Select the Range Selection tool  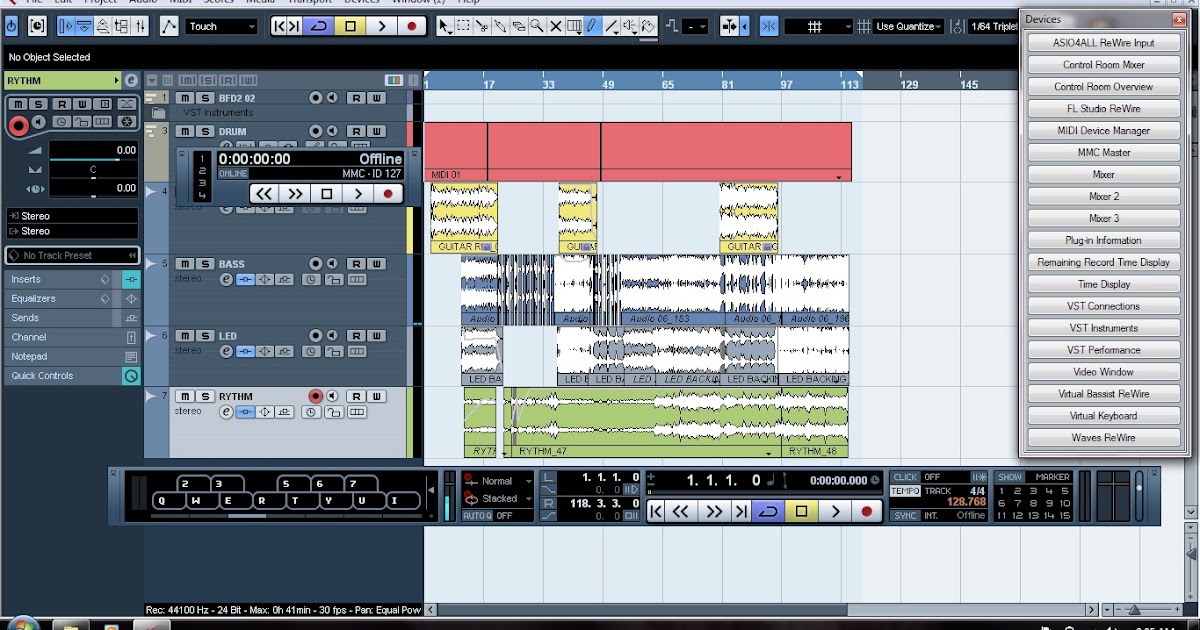tap(463, 27)
